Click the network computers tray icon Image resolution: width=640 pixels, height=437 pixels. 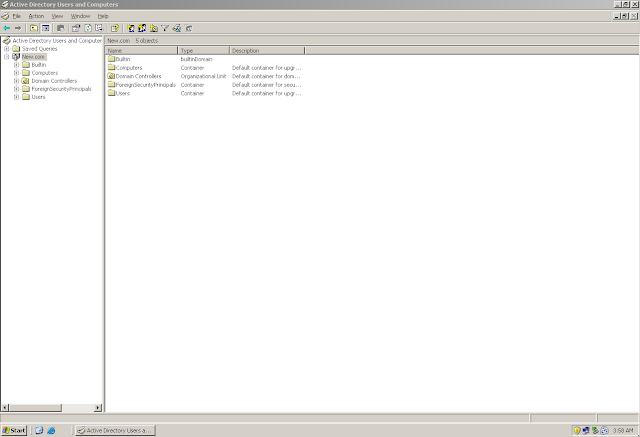586,430
